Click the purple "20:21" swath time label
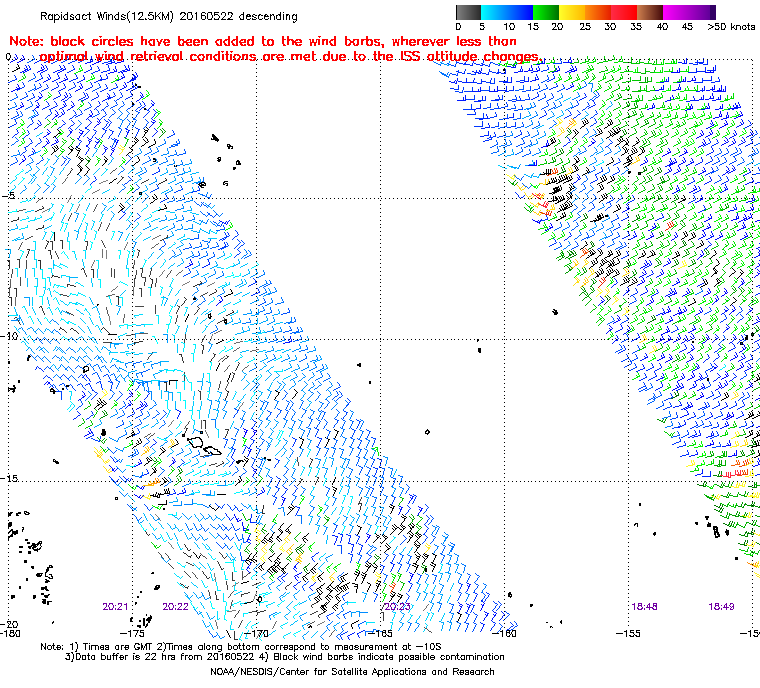The height and width of the screenshot is (688, 760). pyautogui.click(x=115, y=607)
